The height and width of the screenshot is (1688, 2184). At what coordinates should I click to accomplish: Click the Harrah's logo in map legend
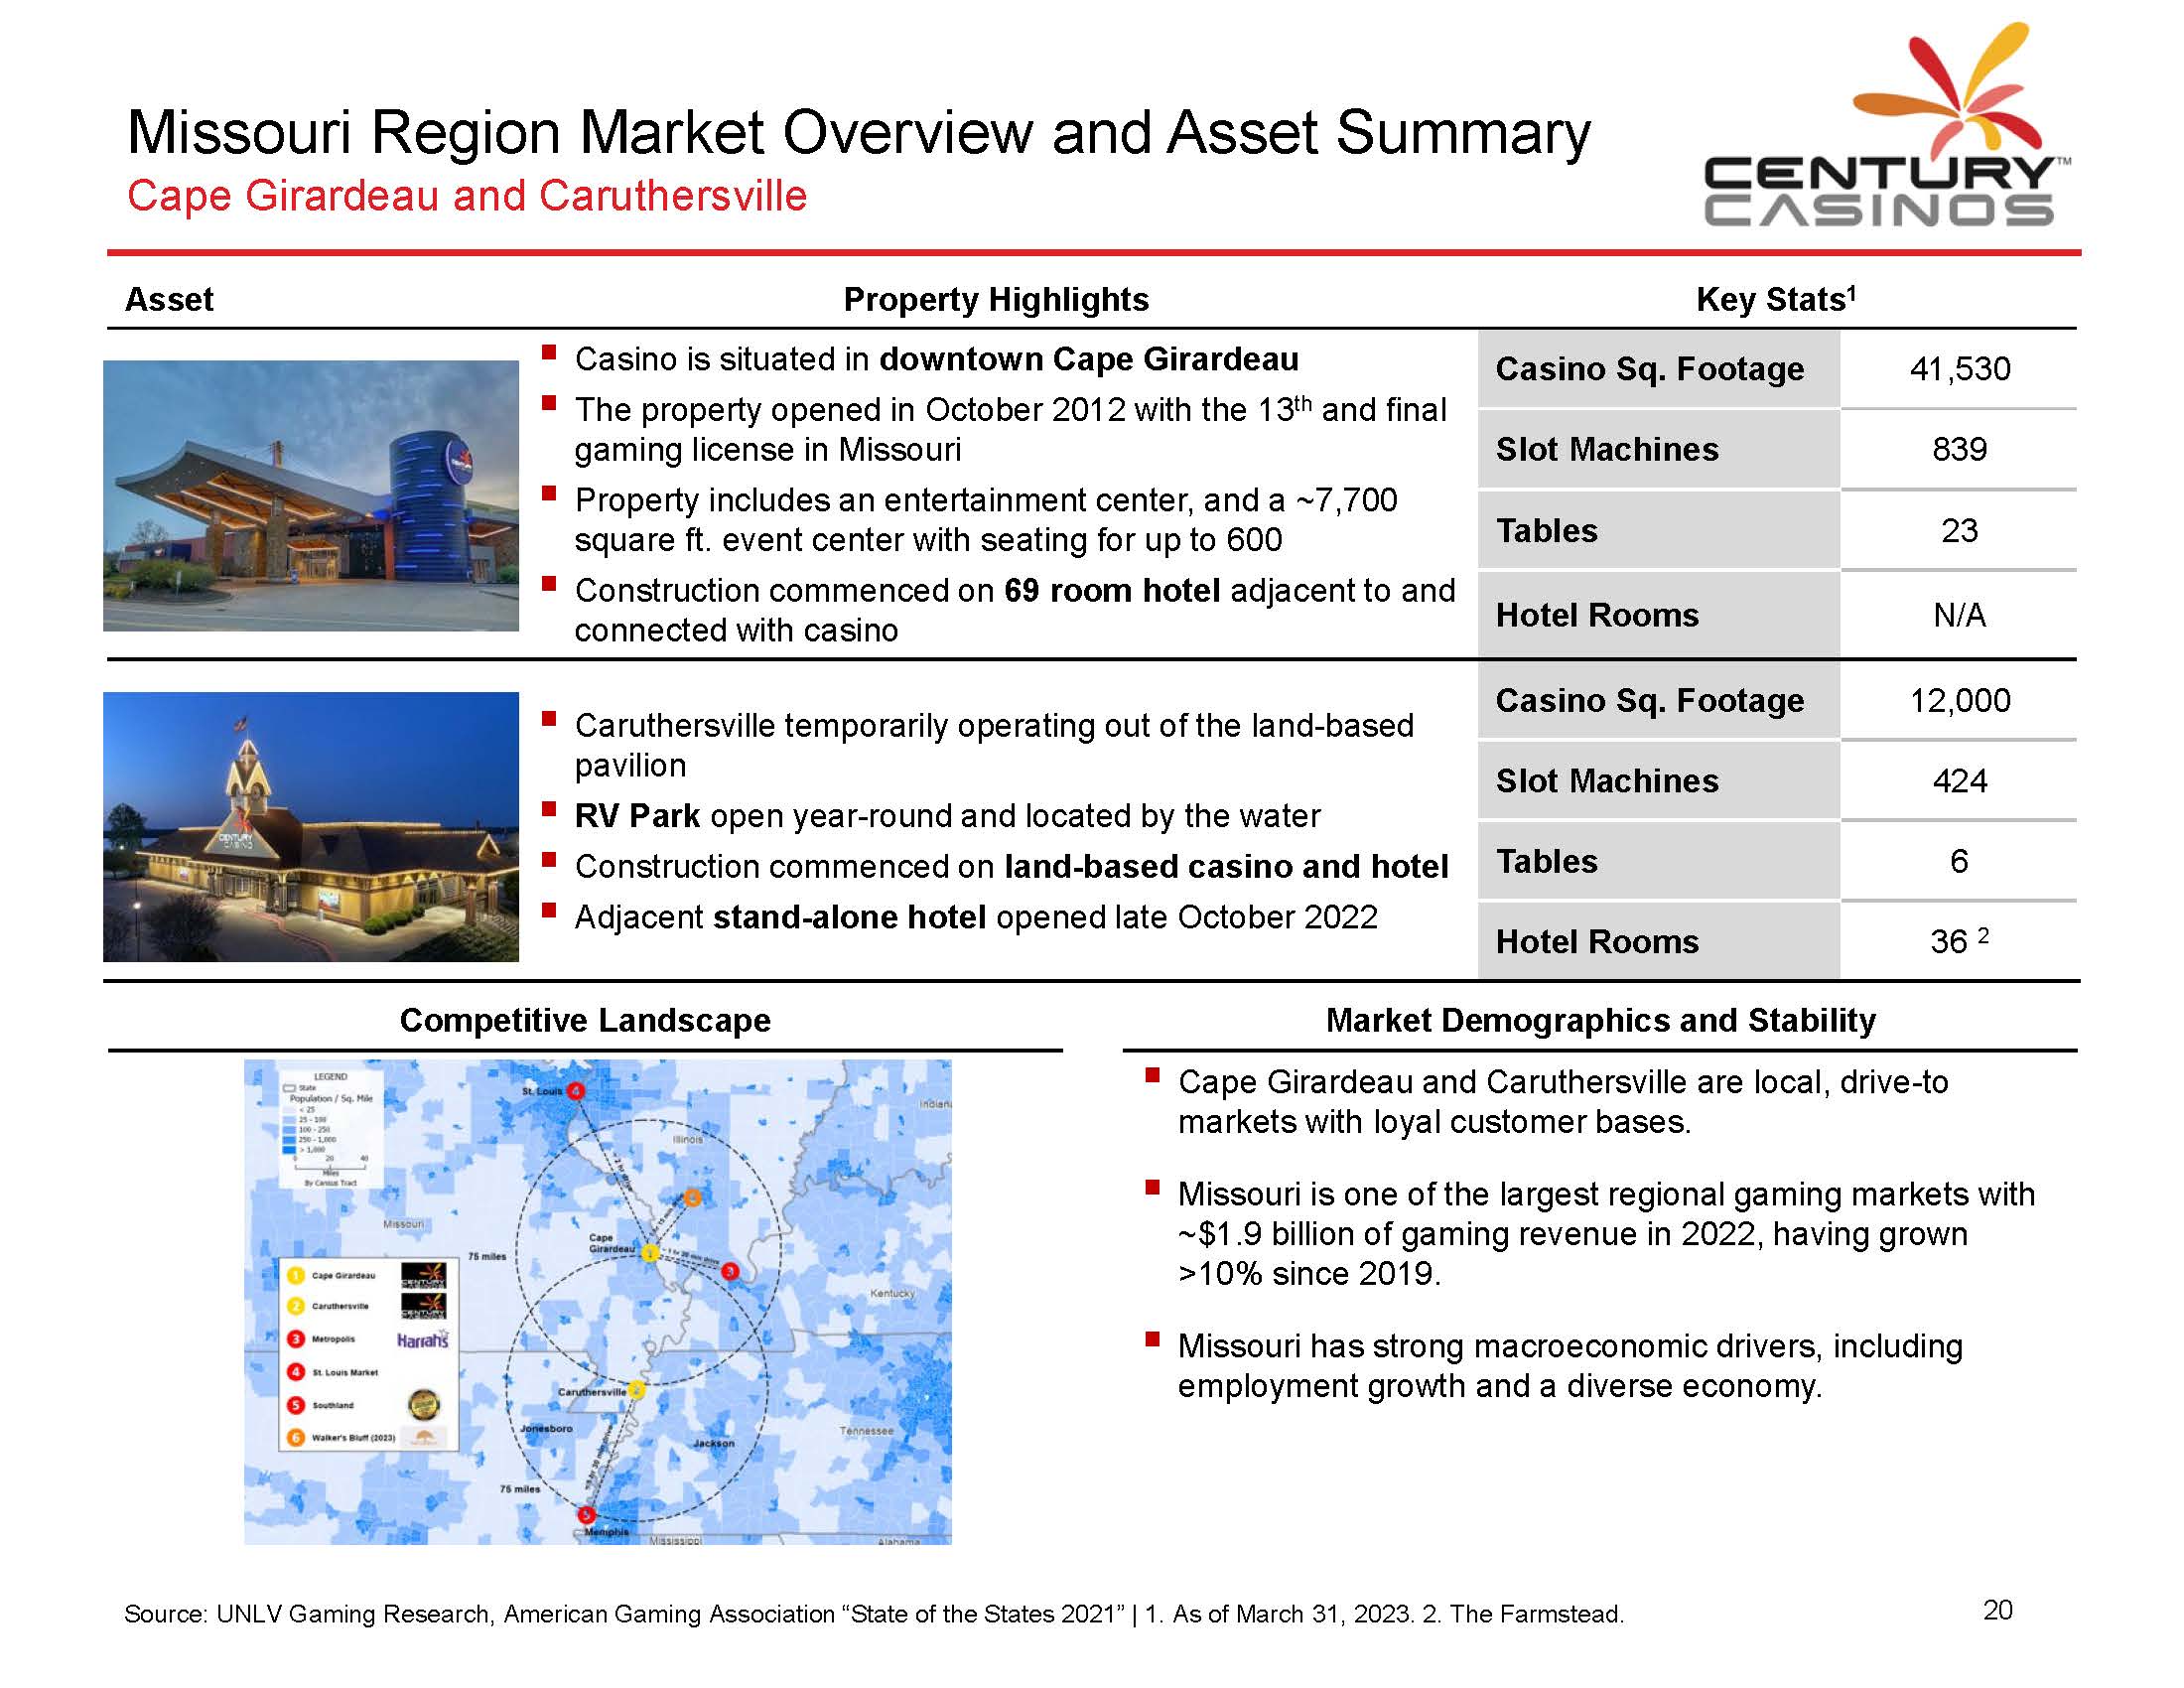tap(422, 1340)
